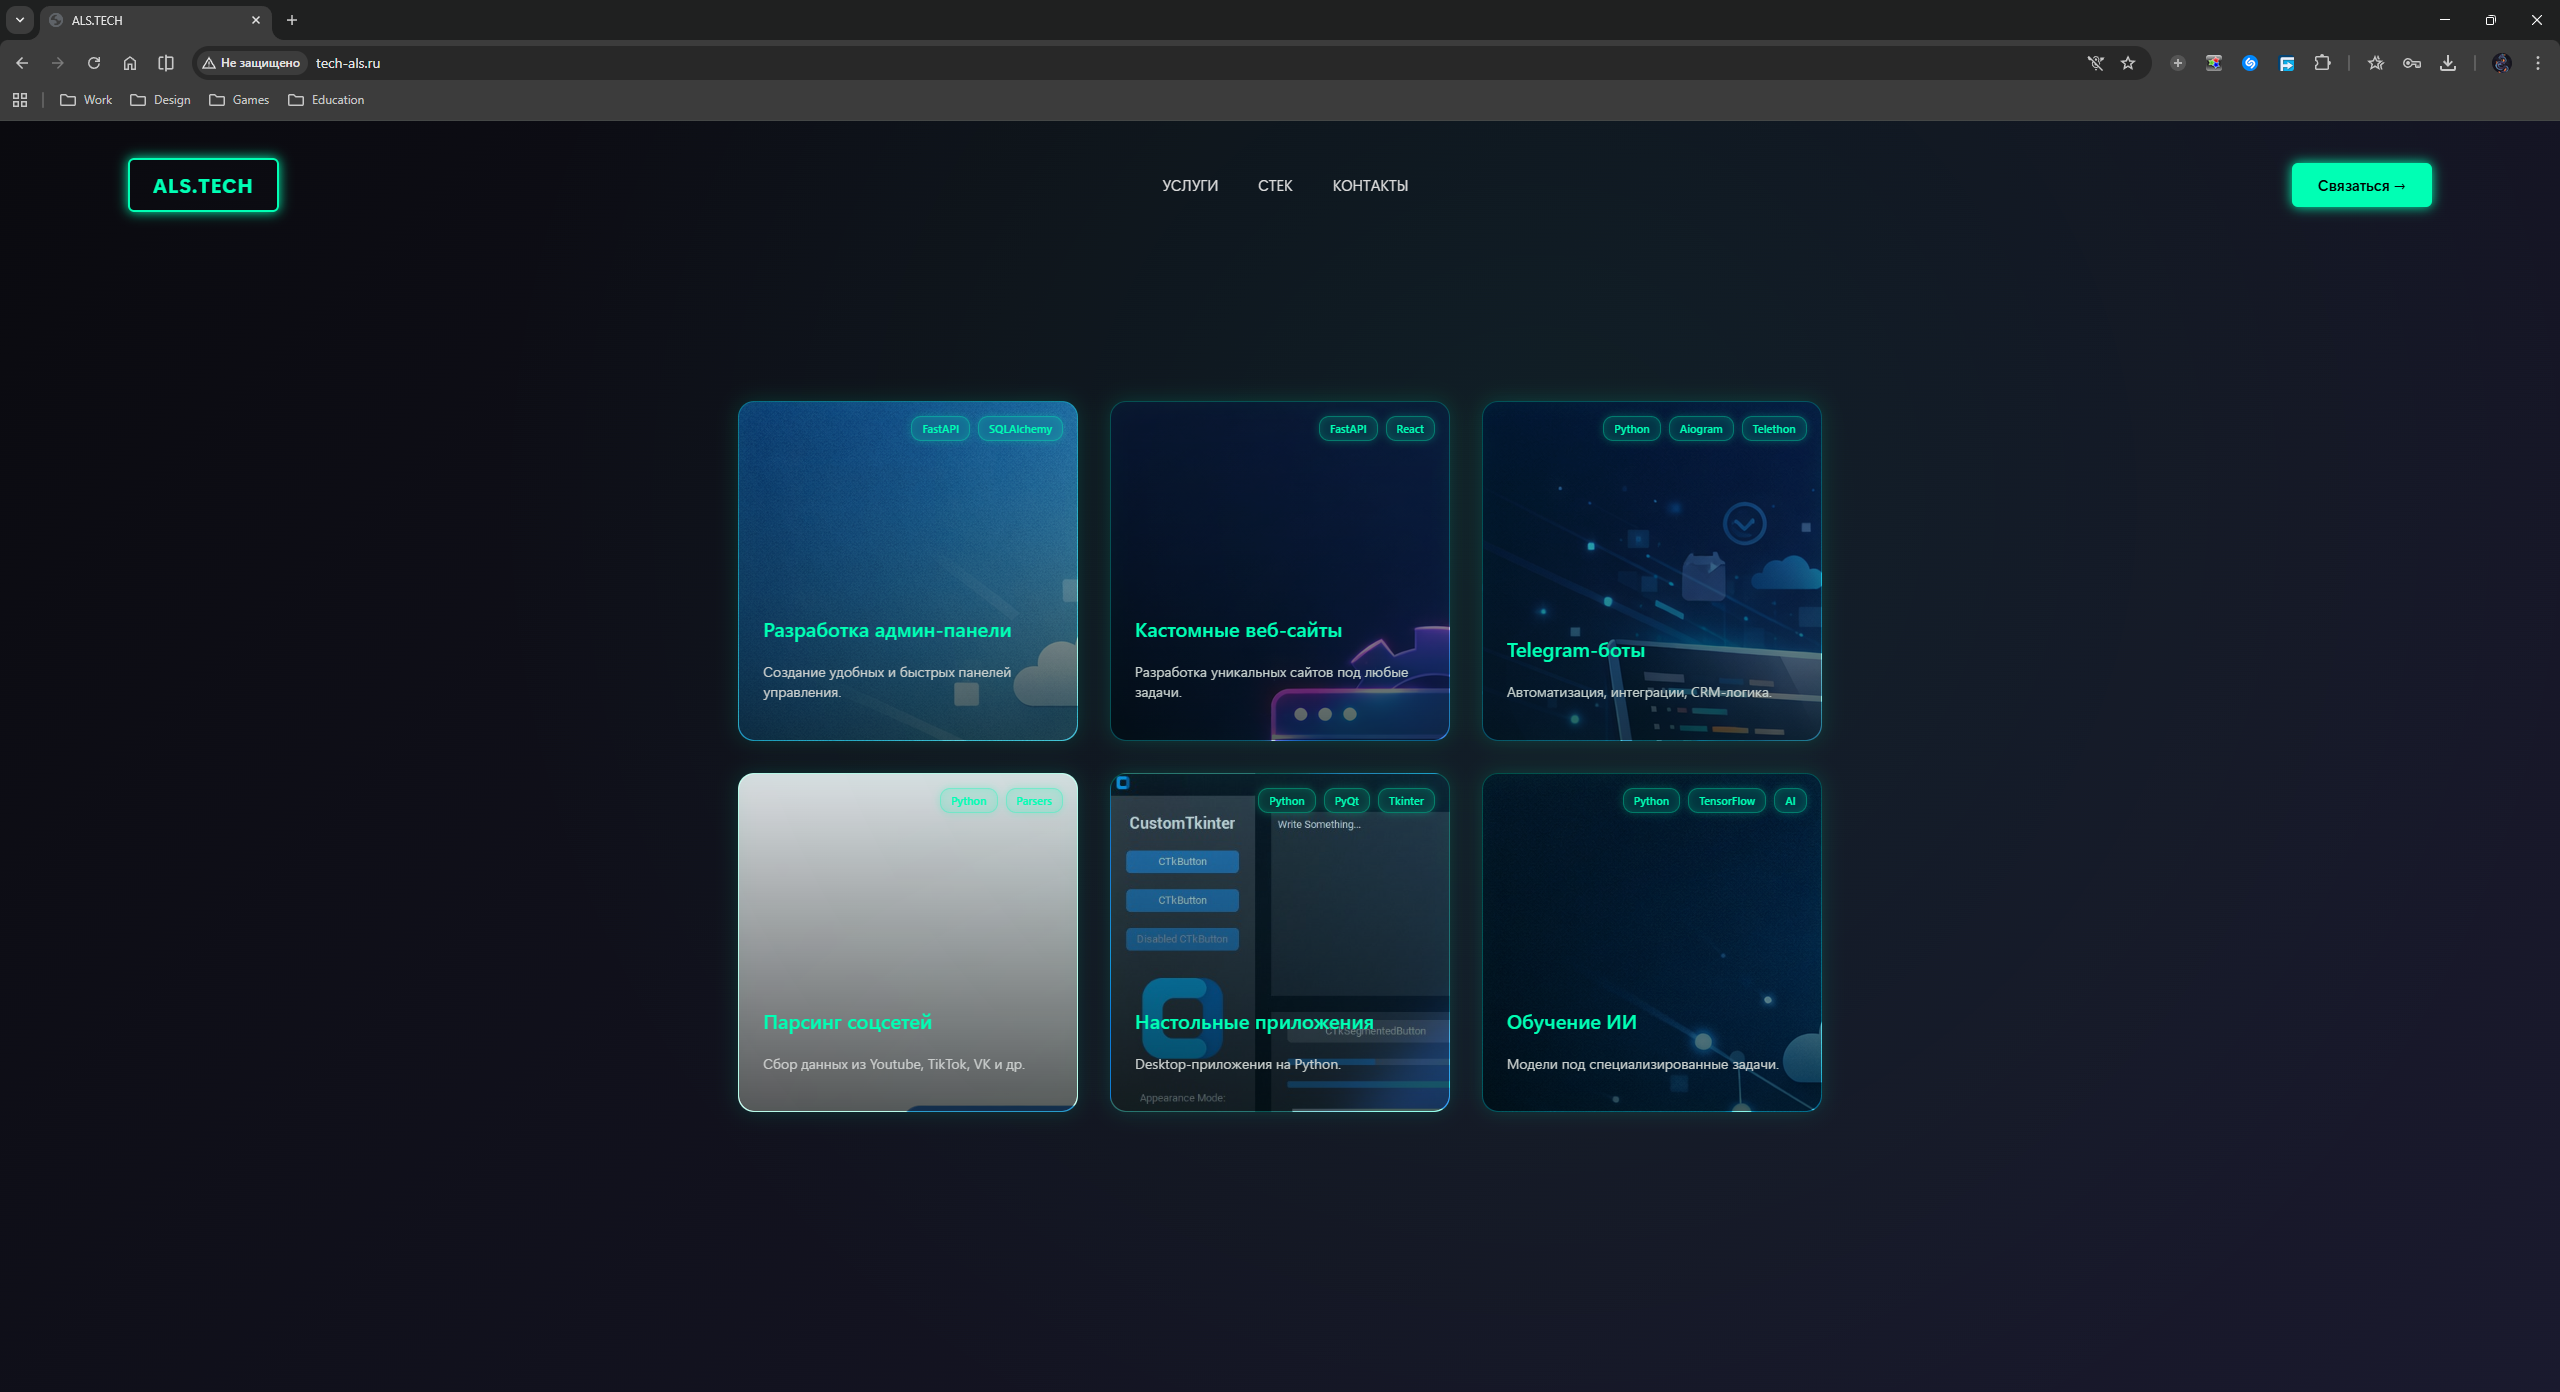Click FastAPI tag on the веб-сайты card
The height and width of the screenshot is (1392, 2560).
[1348, 429]
